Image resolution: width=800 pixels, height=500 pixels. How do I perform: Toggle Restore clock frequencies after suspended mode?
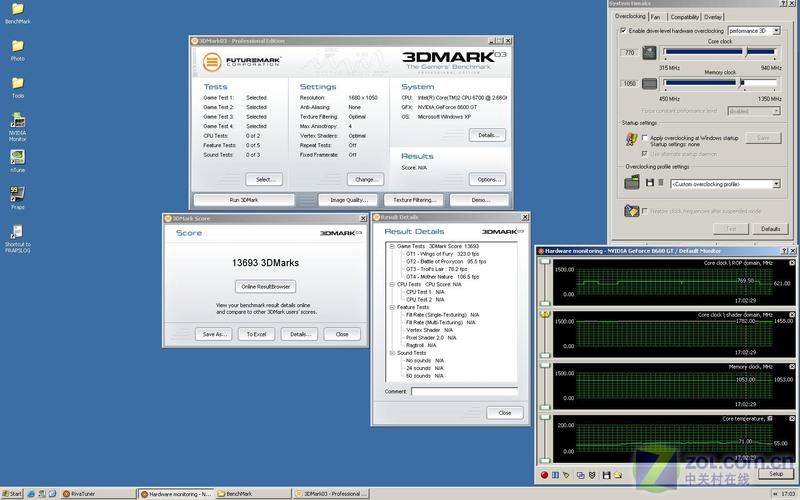point(645,211)
